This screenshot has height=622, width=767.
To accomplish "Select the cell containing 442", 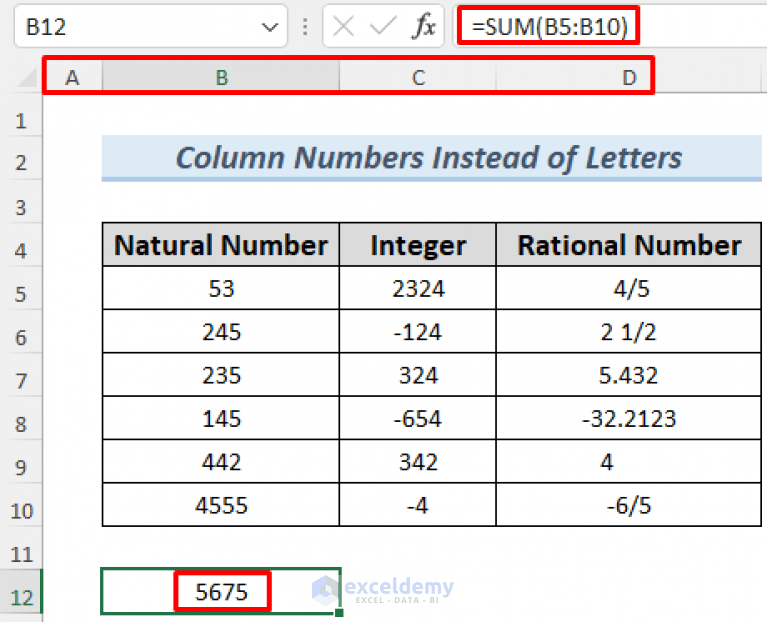I will (x=221, y=462).
